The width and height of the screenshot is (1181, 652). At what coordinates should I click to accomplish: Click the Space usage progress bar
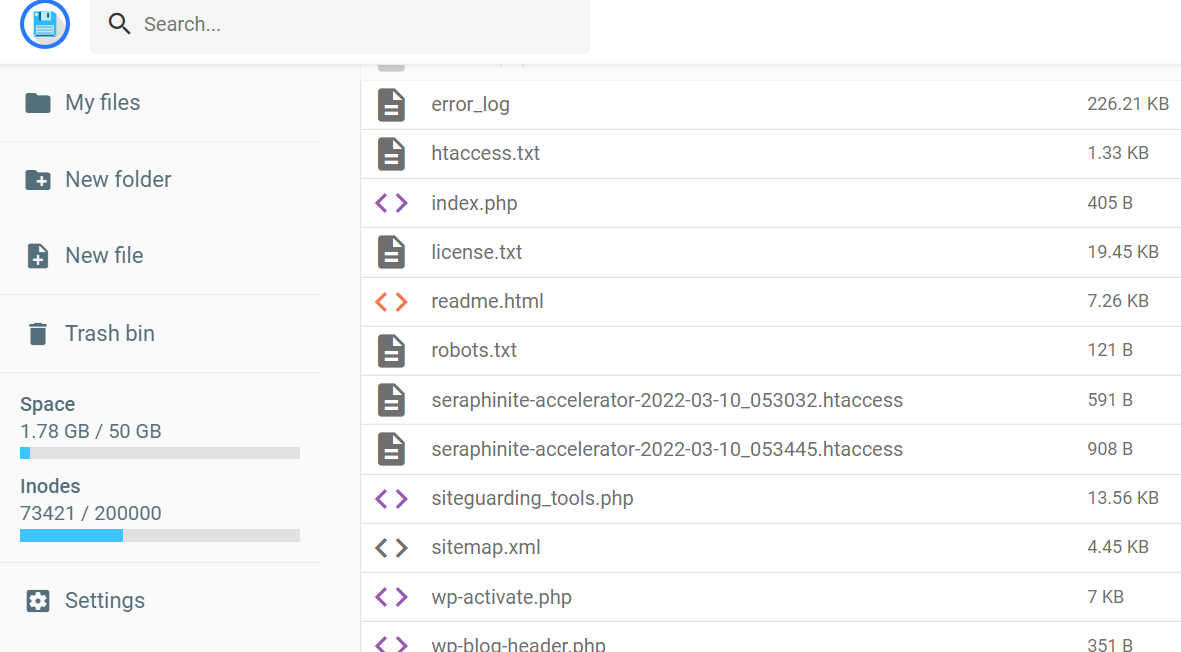tap(160, 453)
